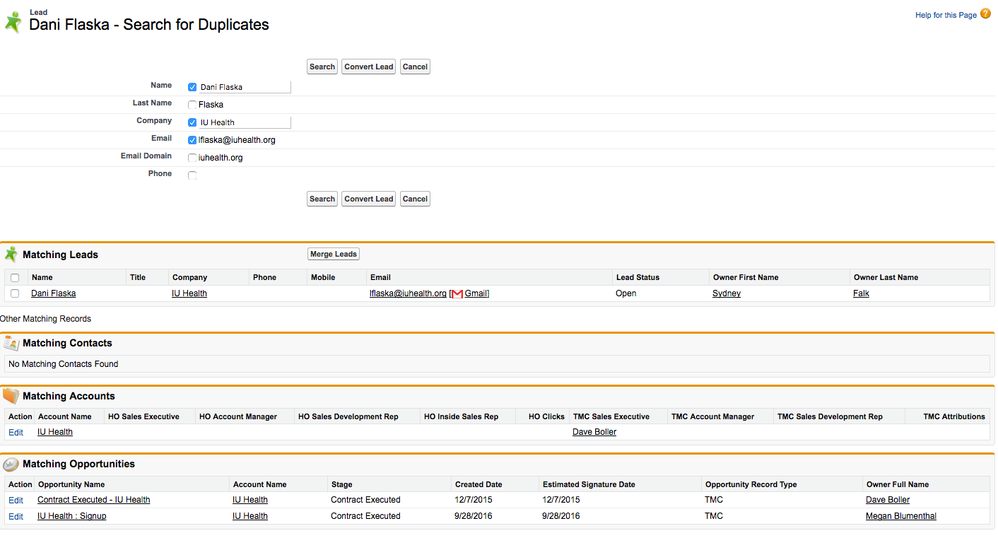This screenshot has width=998, height=548.
Task: Uncheck the Email checkbox
Action: [x=192, y=140]
